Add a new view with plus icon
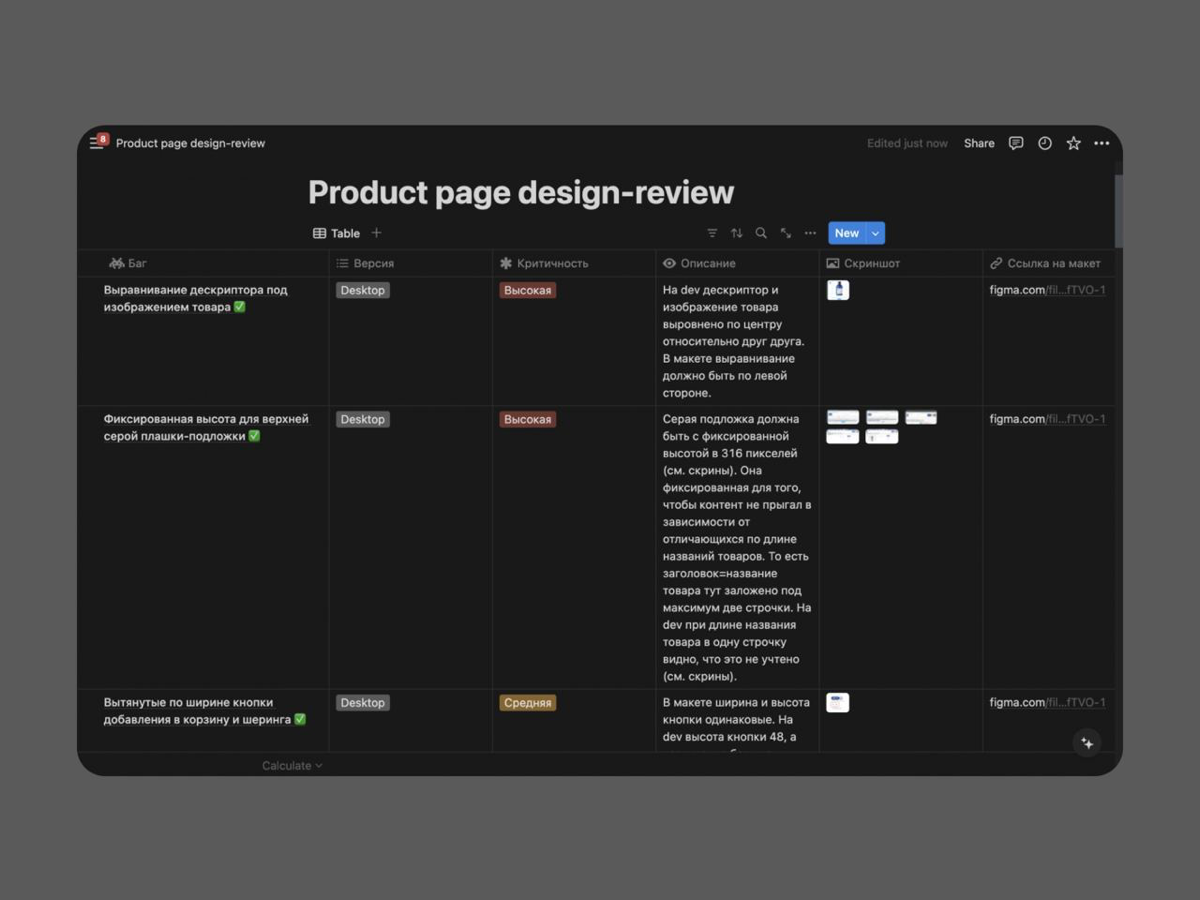 click(377, 233)
